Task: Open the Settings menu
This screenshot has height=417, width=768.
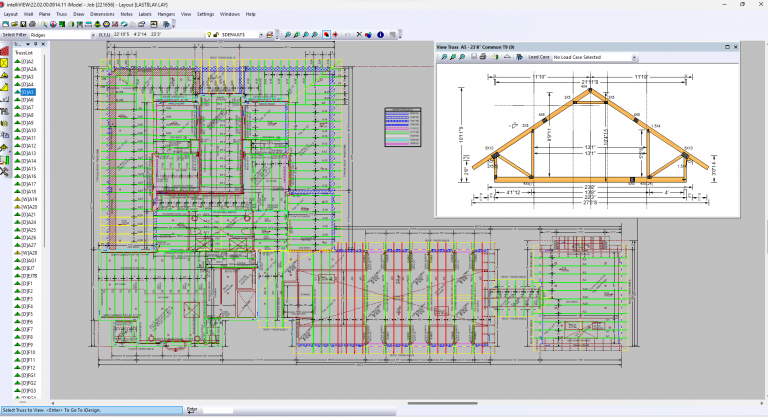Action: 205,14
